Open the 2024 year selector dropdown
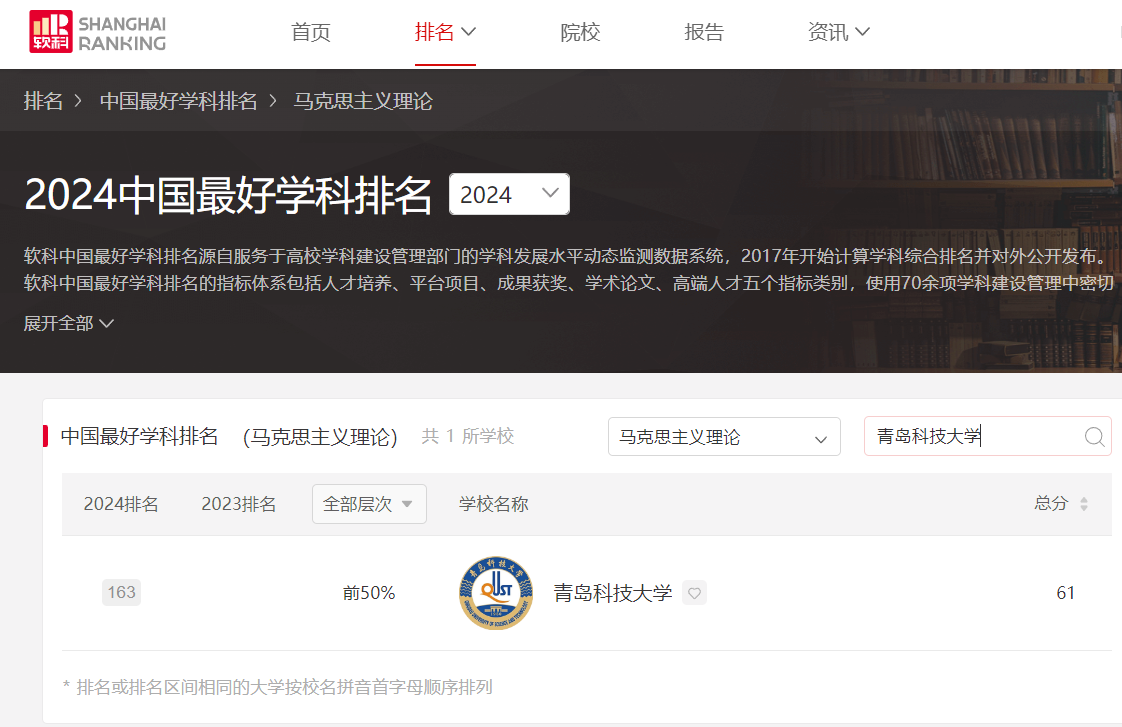1122x727 pixels. point(509,194)
